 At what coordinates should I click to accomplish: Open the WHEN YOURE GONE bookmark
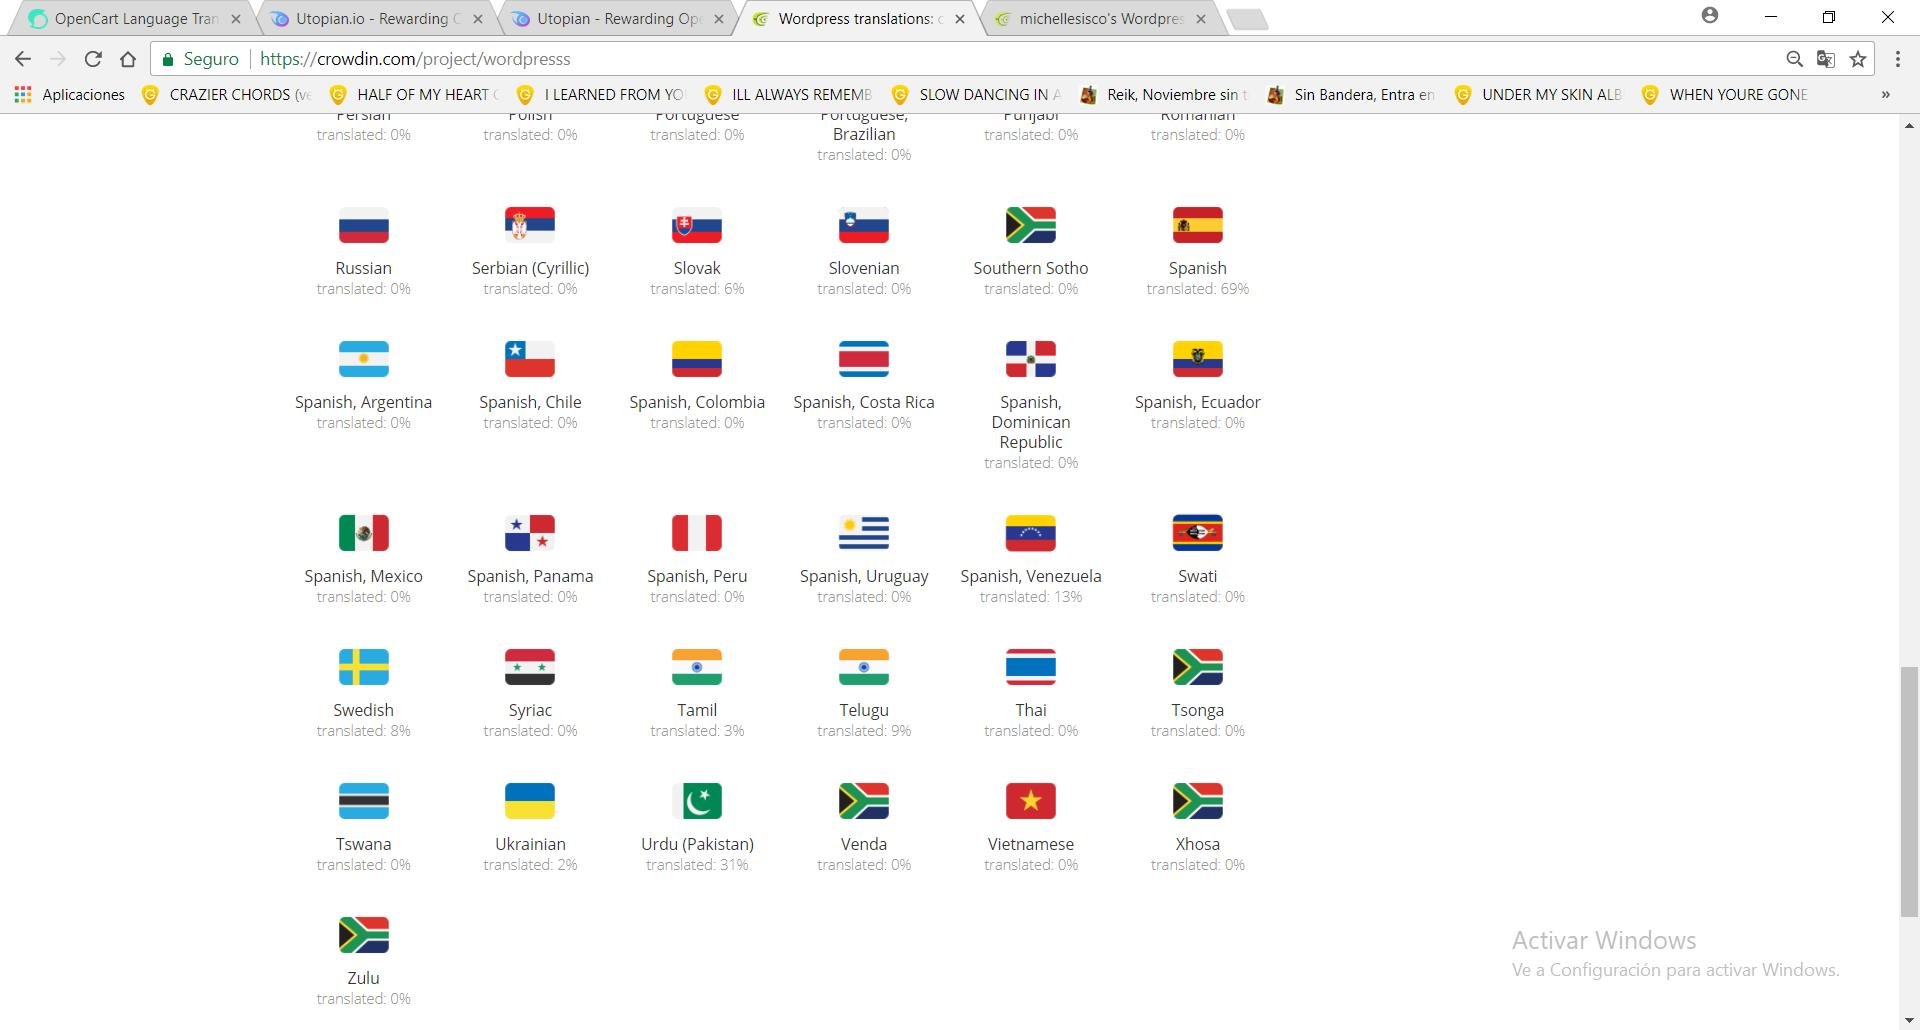(x=1727, y=95)
